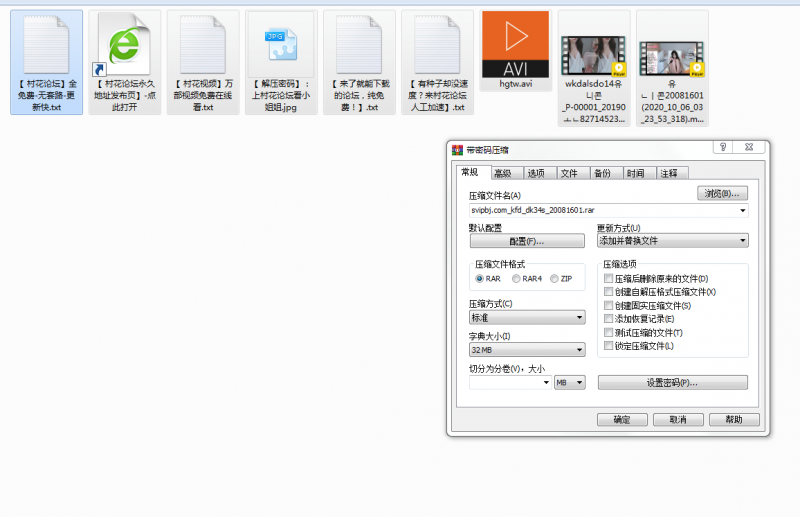Click the WinRAR icon in dialog title bar
800x517 pixels.
(457, 150)
